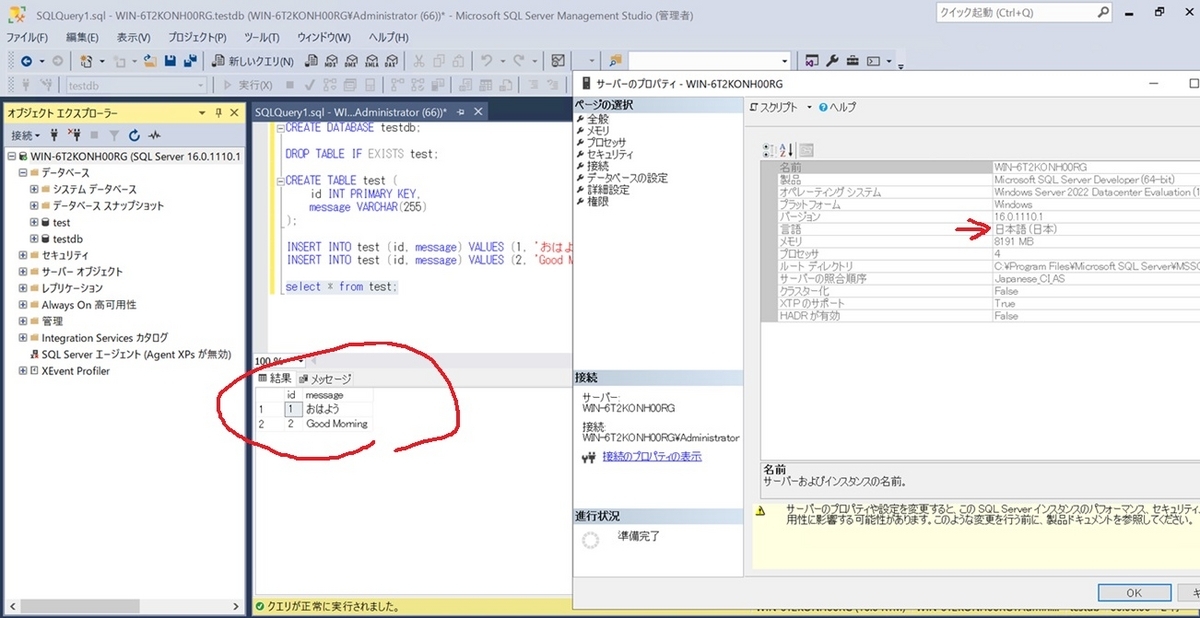The height and width of the screenshot is (618, 1200).
Task: Click the Open File folder icon
Action: click(150, 61)
